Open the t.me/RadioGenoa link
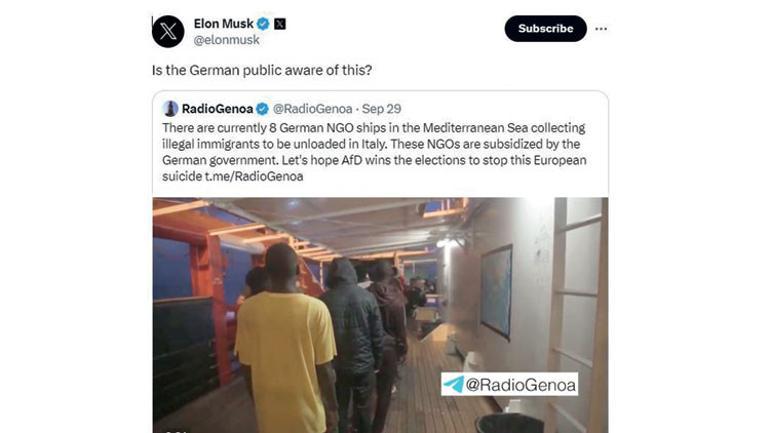Viewport: 770px width, 433px height. point(254,176)
